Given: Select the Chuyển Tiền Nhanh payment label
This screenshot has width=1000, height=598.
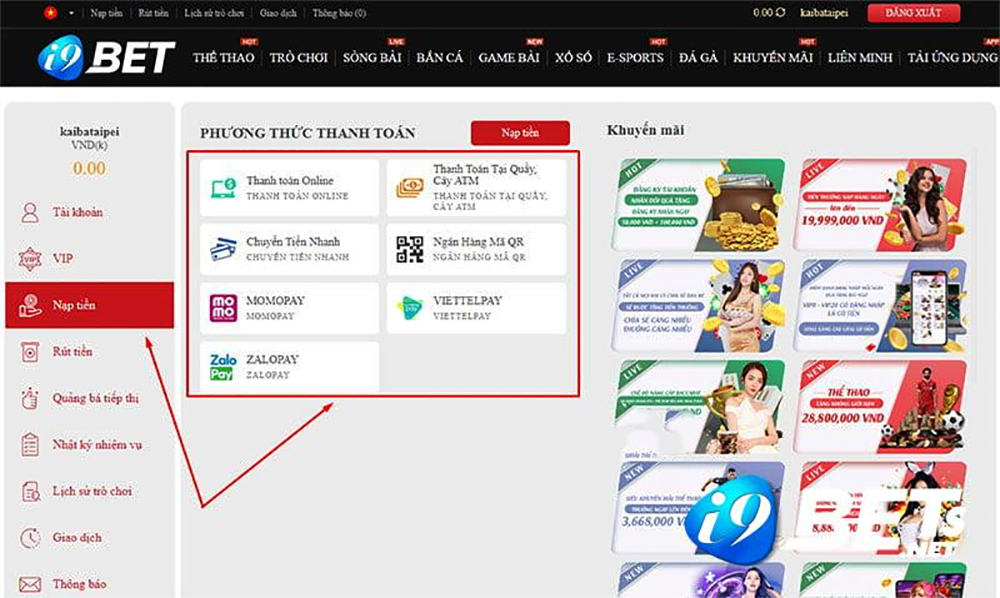Looking at the screenshot, I should pyautogui.click(x=293, y=242).
